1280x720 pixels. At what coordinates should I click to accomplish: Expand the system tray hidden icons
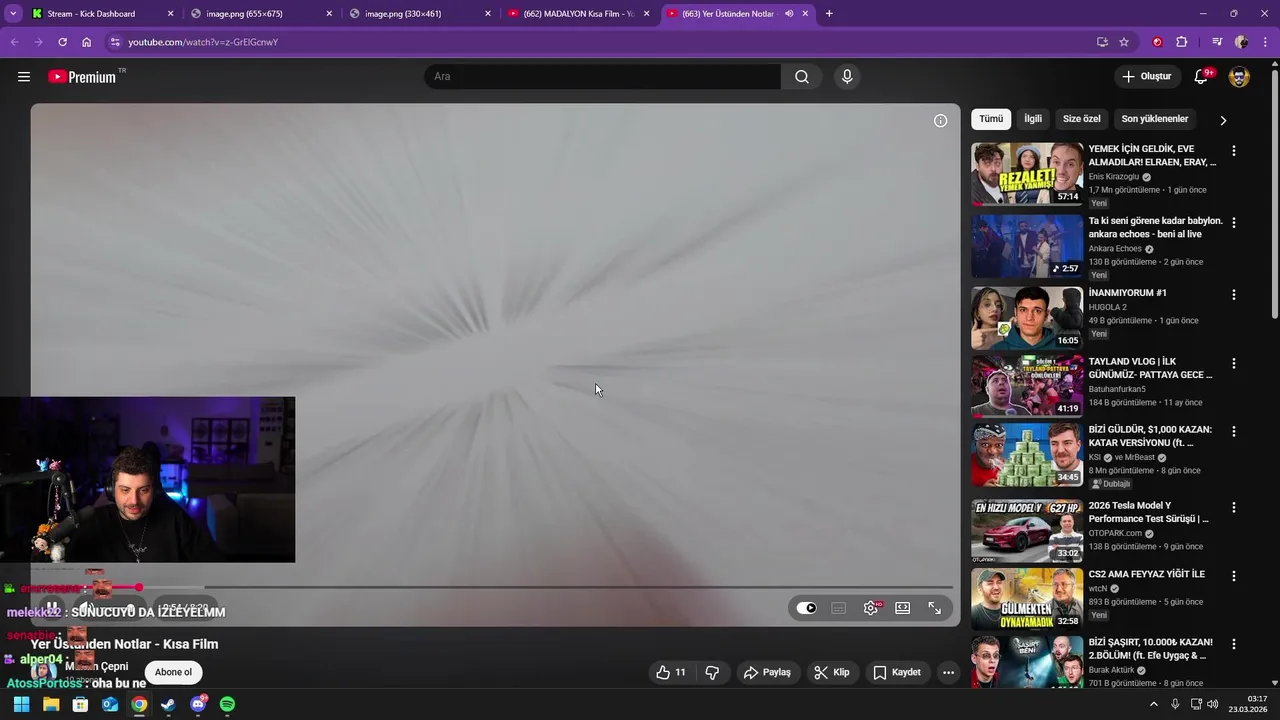(x=1153, y=704)
